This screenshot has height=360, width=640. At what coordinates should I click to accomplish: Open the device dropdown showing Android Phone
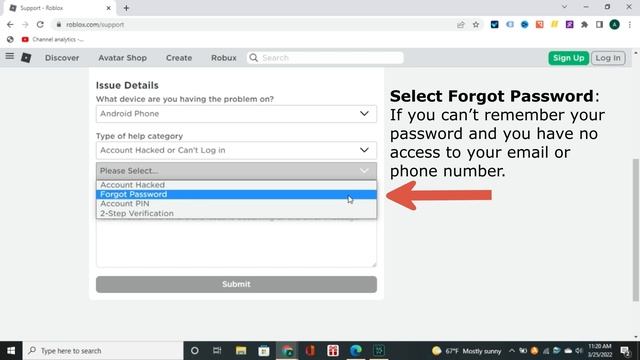[x=236, y=114]
